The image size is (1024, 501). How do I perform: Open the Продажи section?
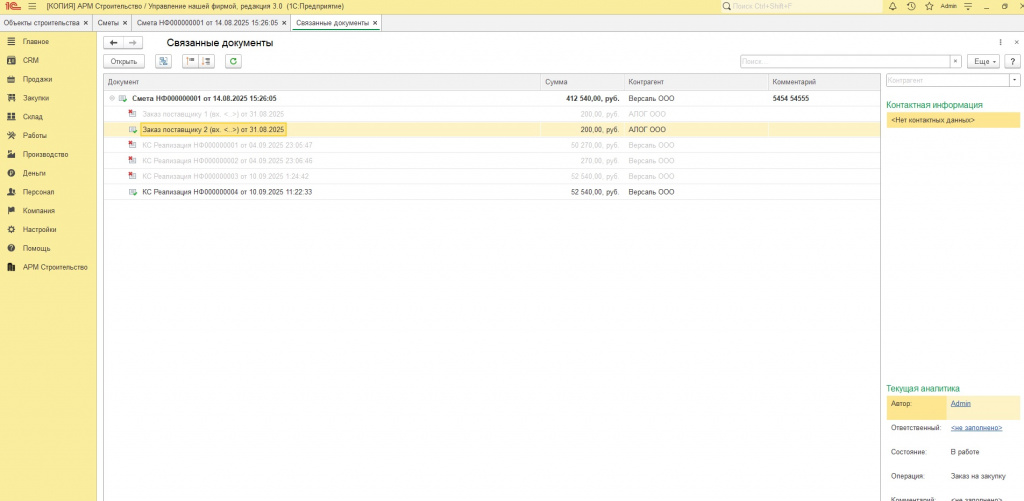click(37, 79)
